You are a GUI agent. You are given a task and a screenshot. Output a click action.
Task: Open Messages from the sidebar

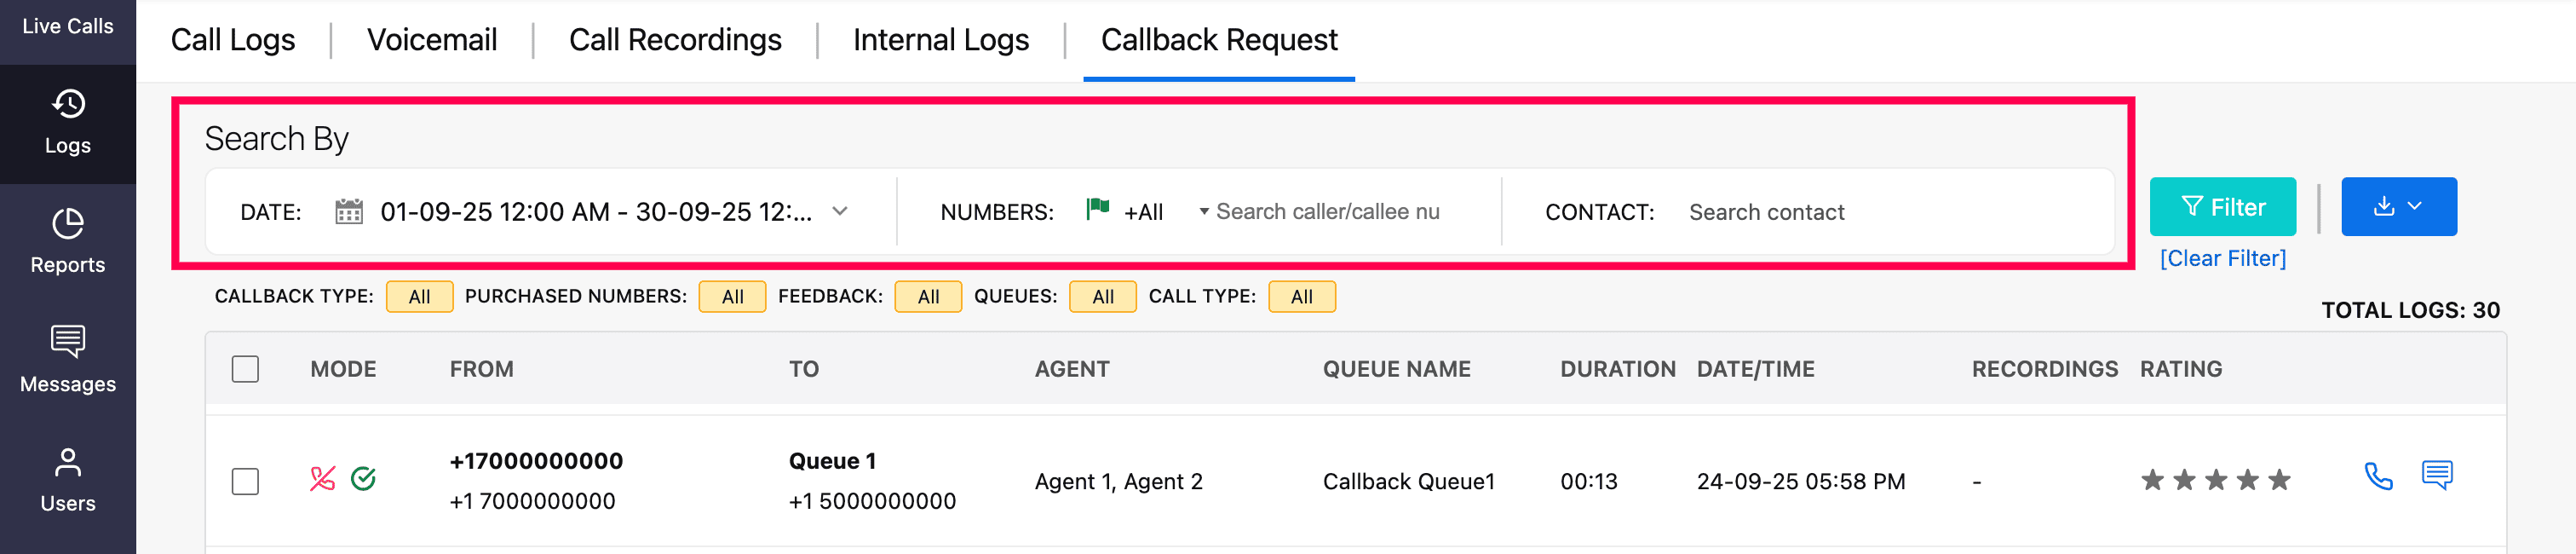[68, 360]
